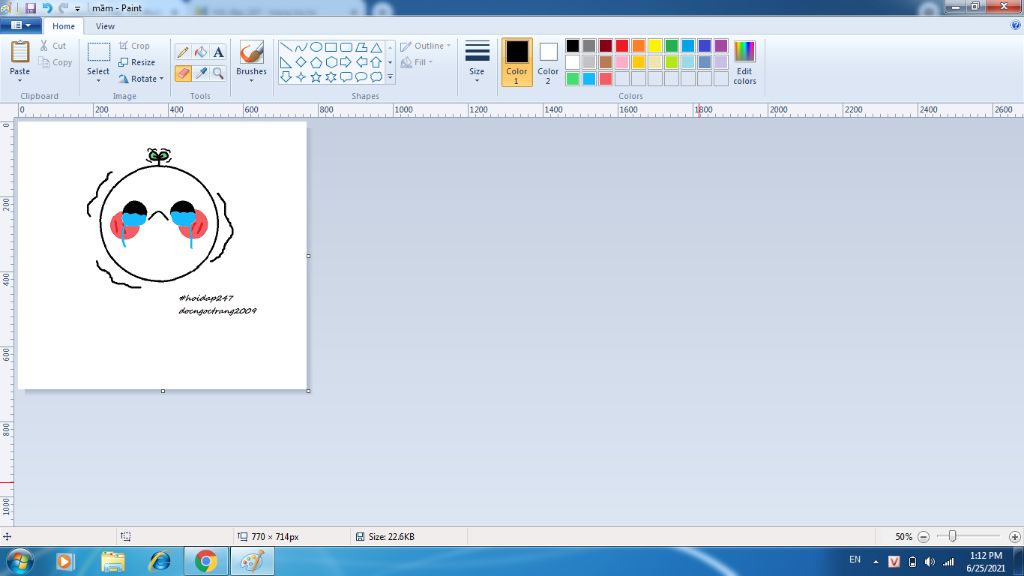
Task: Choose the Rectangle shape
Action: pos(331,48)
